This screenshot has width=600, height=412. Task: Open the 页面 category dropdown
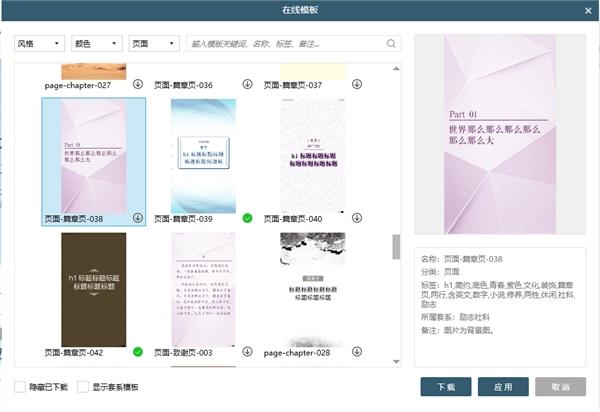tap(154, 44)
